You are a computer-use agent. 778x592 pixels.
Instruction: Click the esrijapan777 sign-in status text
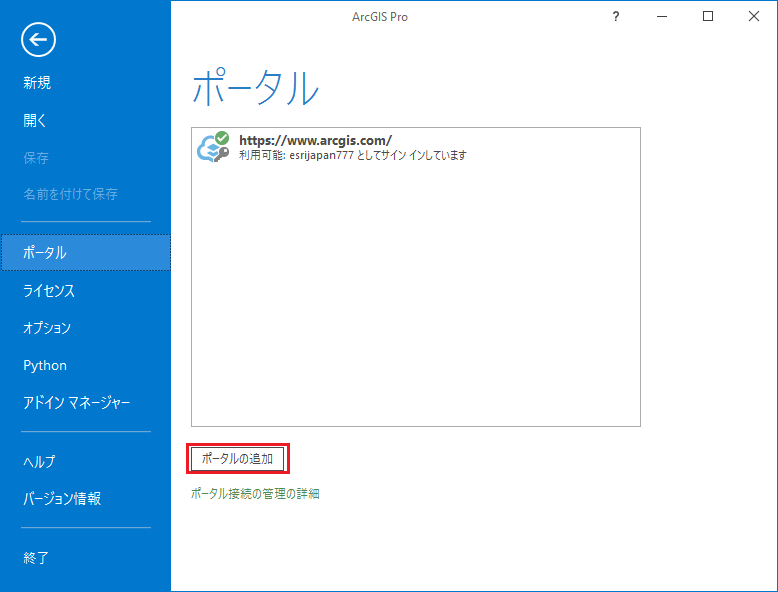353,155
